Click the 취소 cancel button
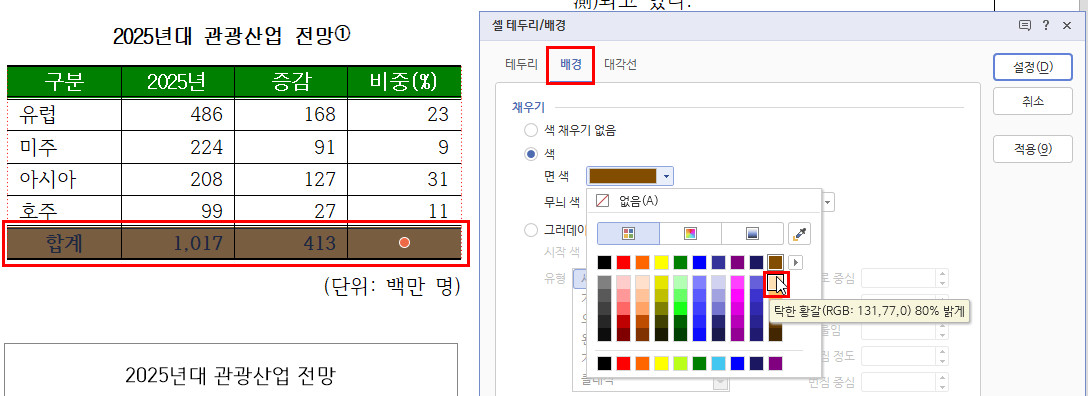 pos(1032,101)
